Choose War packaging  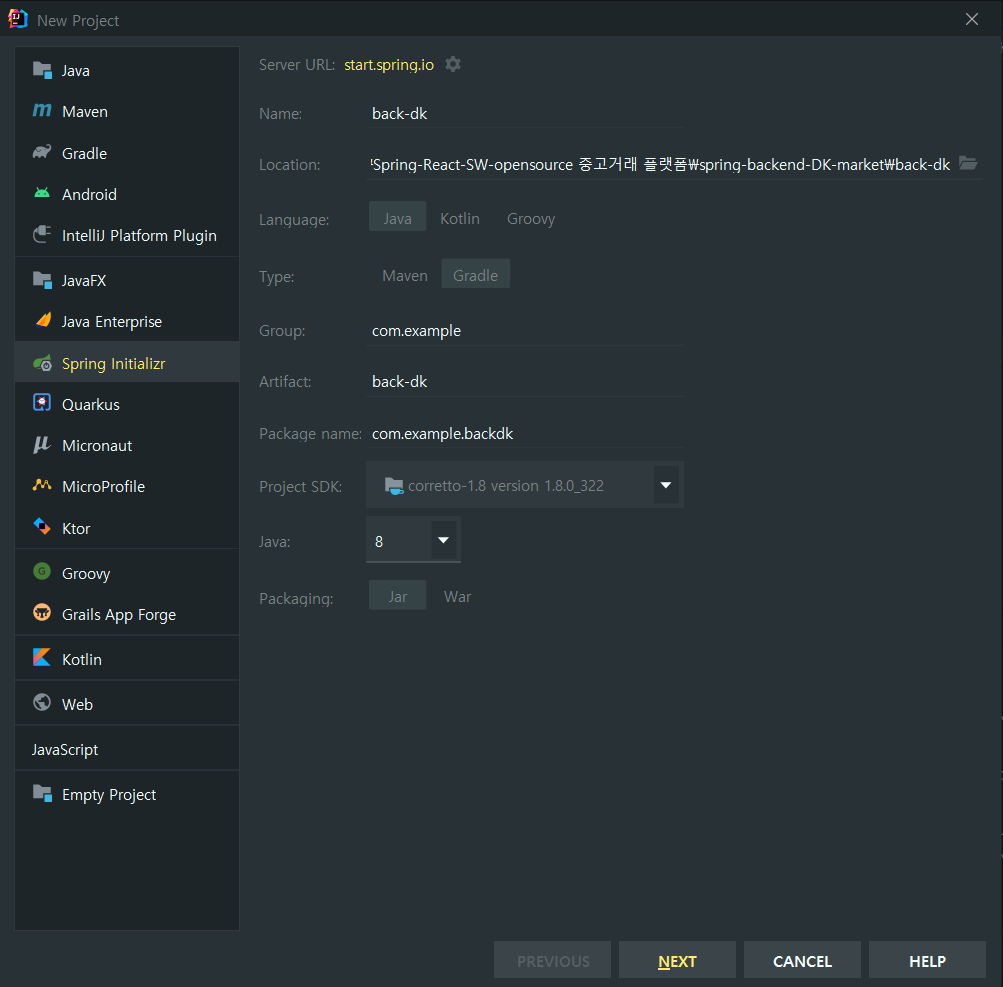point(457,597)
